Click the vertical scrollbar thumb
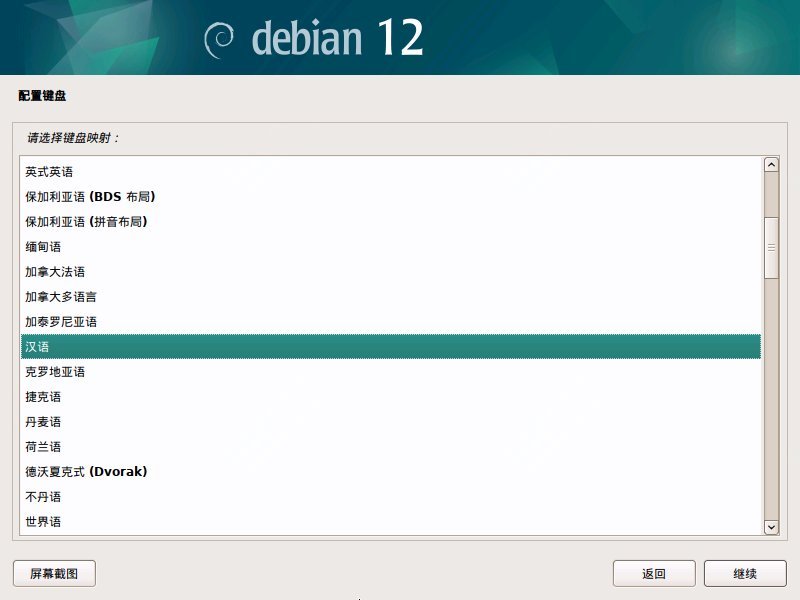 [771, 247]
